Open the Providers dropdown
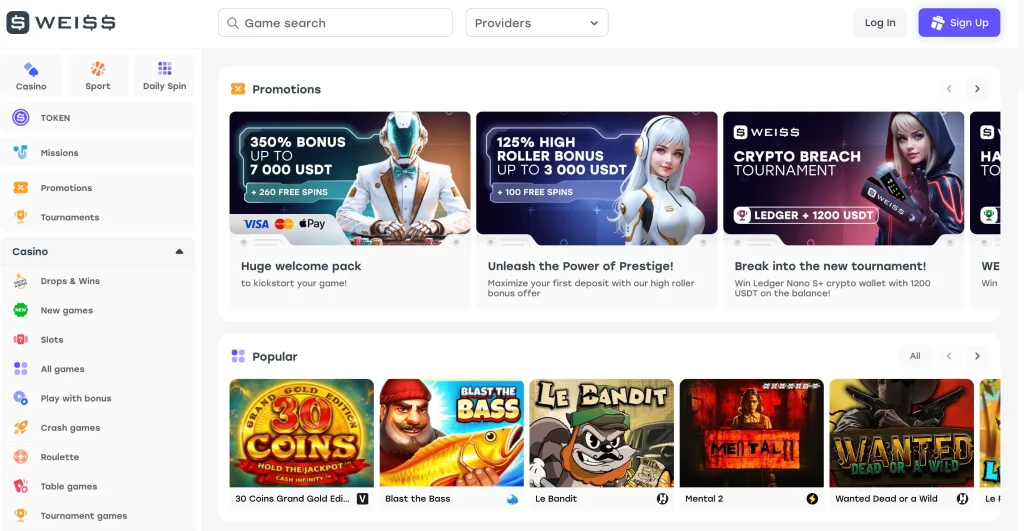The width and height of the screenshot is (1024, 531). 537,23
